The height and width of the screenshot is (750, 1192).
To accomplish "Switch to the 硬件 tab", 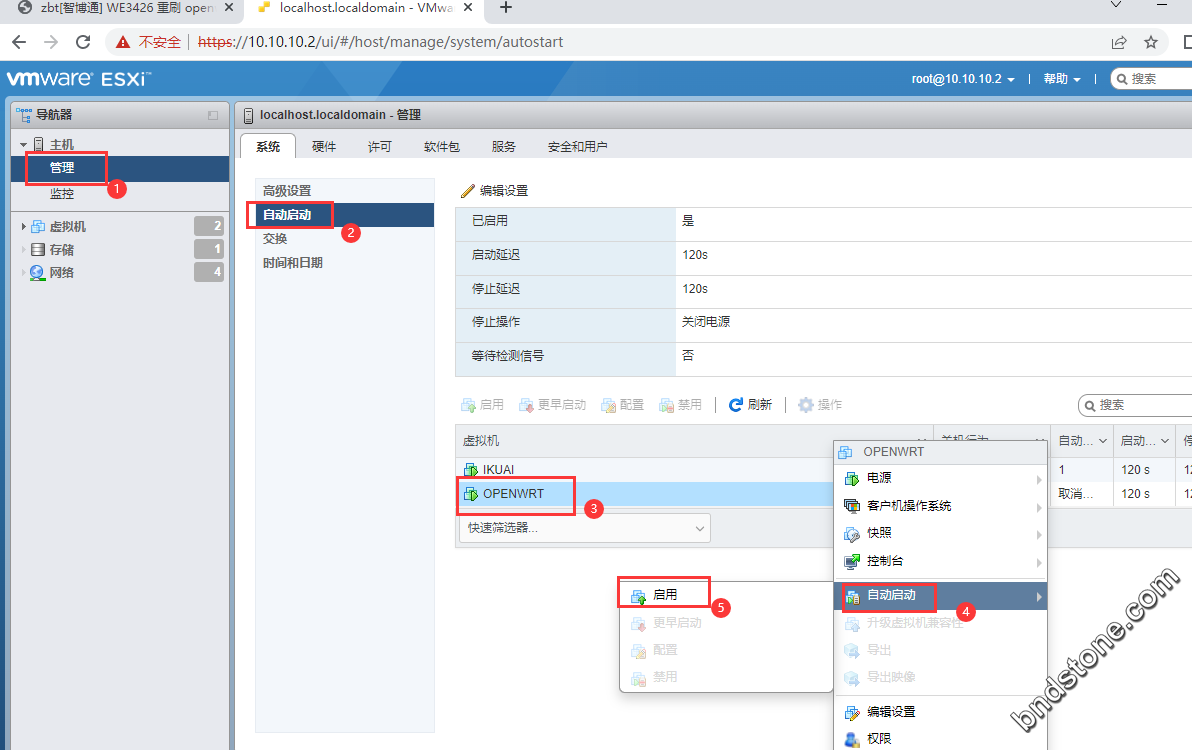I will click(x=324, y=147).
